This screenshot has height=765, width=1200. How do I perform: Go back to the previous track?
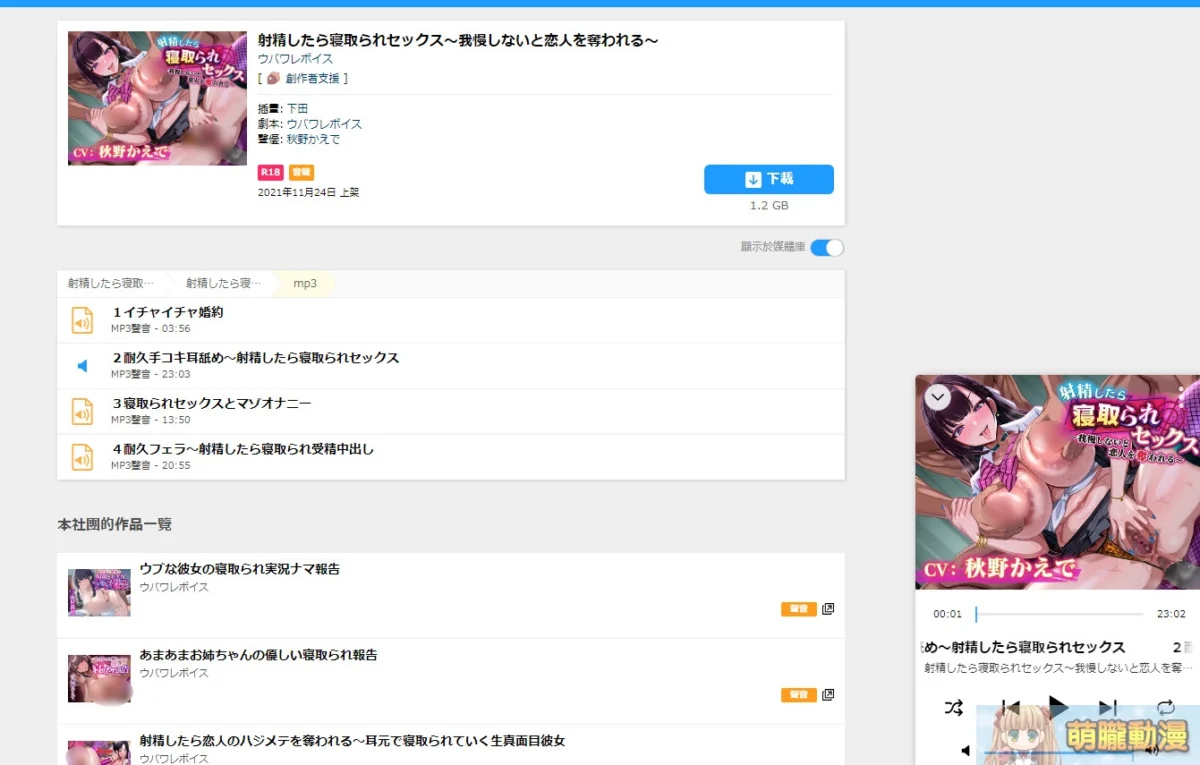[x=1012, y=708]
